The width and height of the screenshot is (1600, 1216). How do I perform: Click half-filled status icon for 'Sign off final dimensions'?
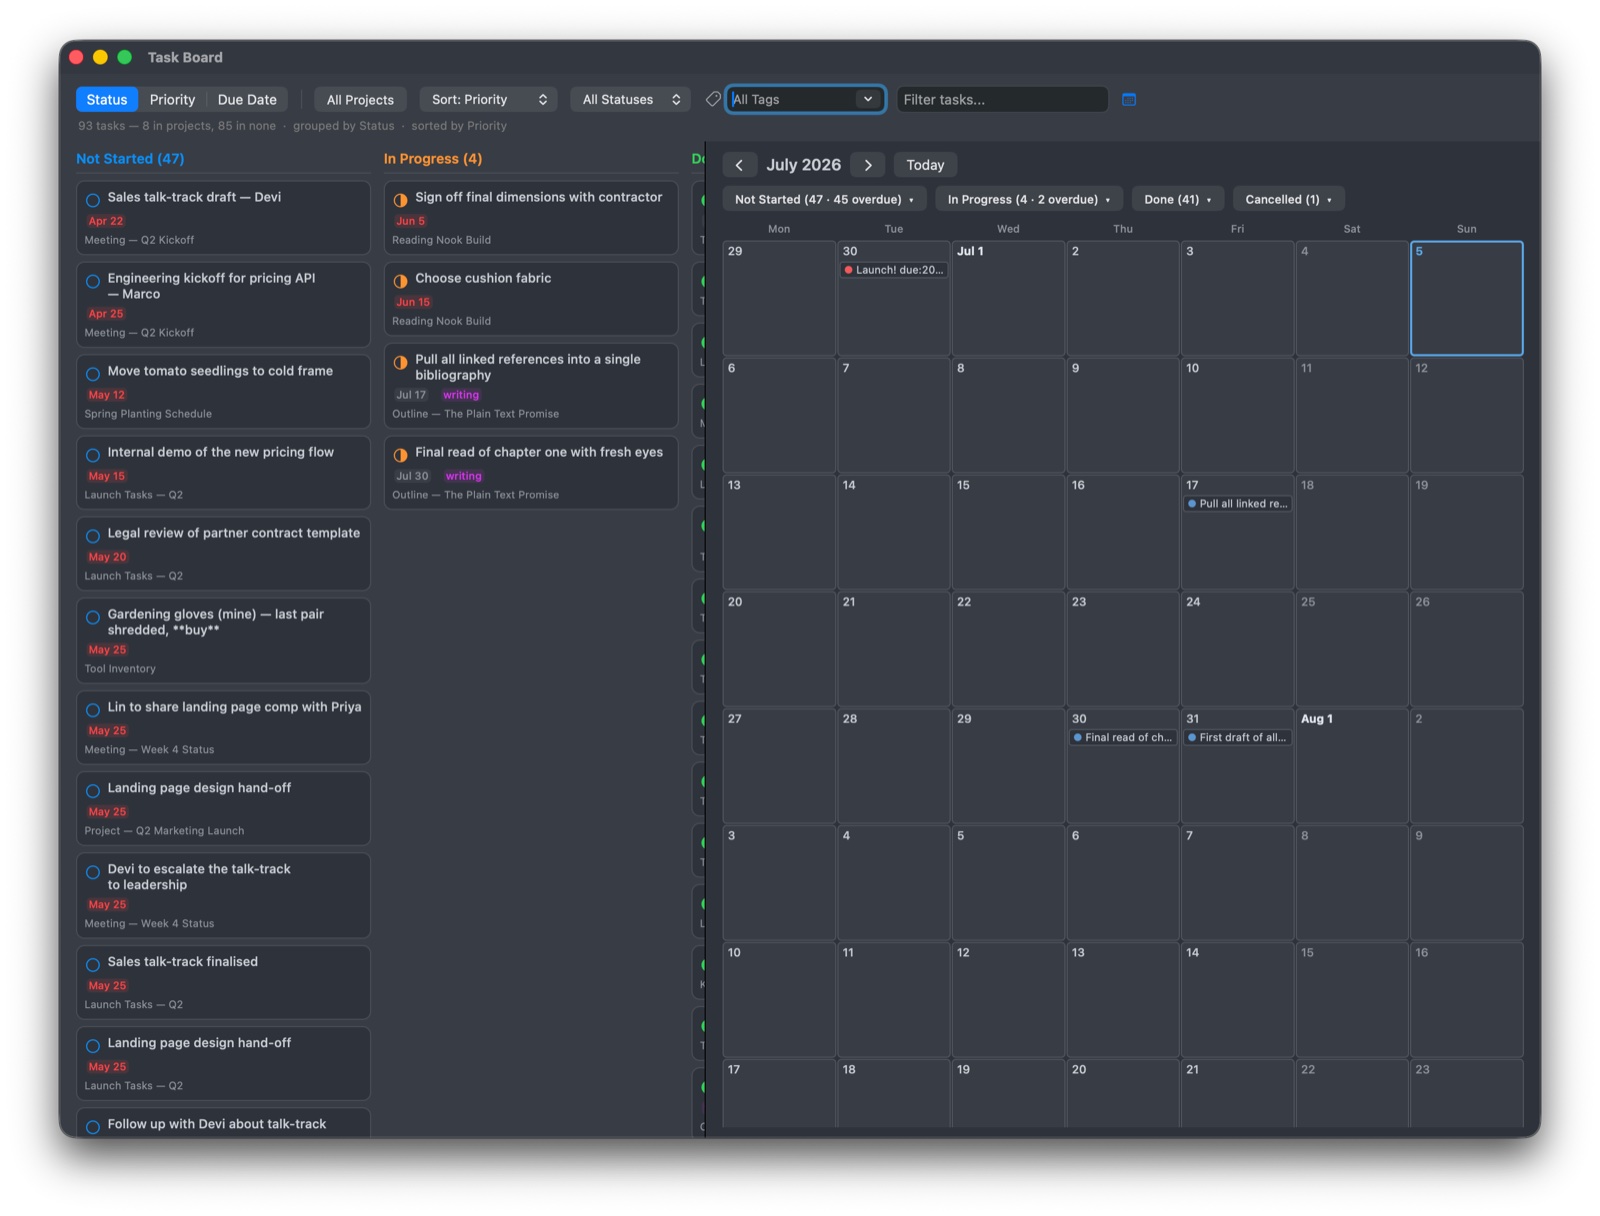[401, 199]
